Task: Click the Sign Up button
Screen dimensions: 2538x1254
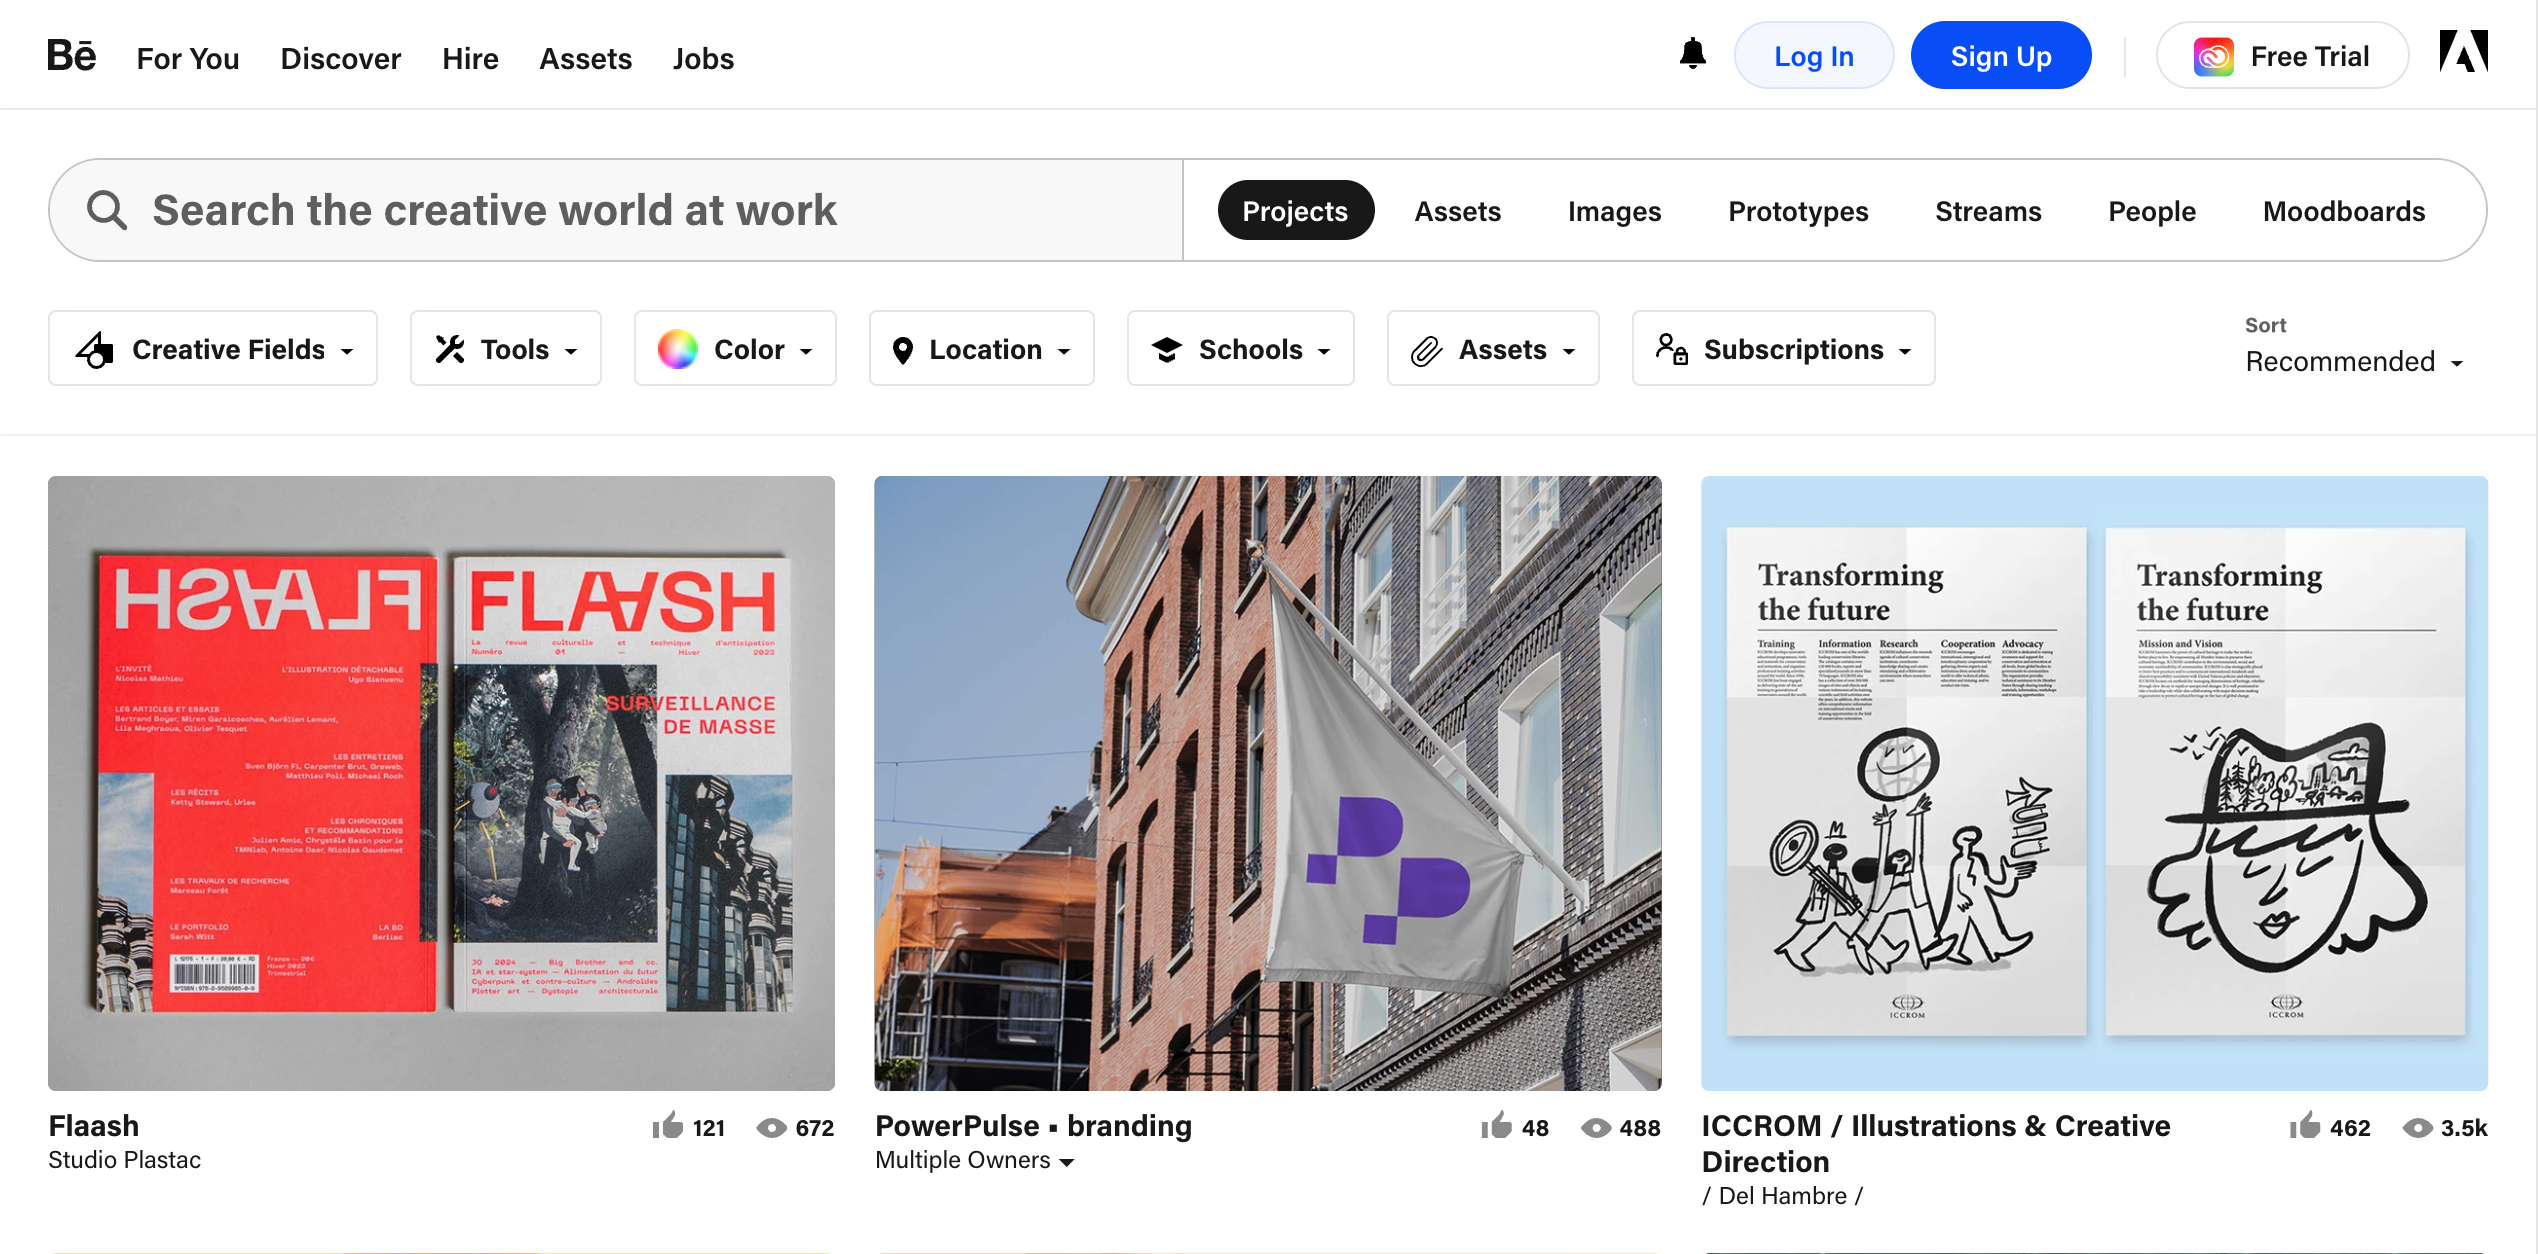Action: 2001,56
